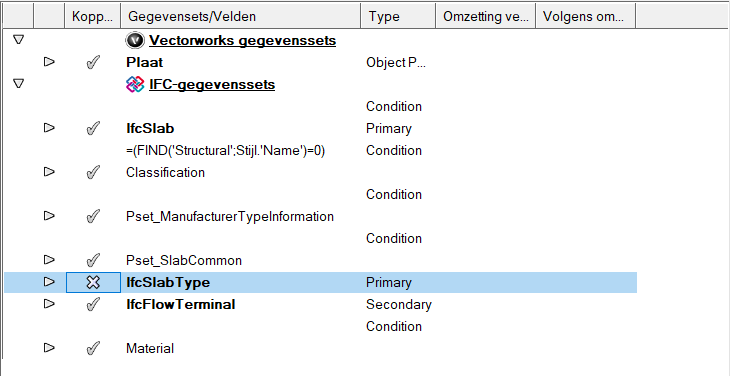Click the Vectorworks logo icon

click(x=135, y=41)
